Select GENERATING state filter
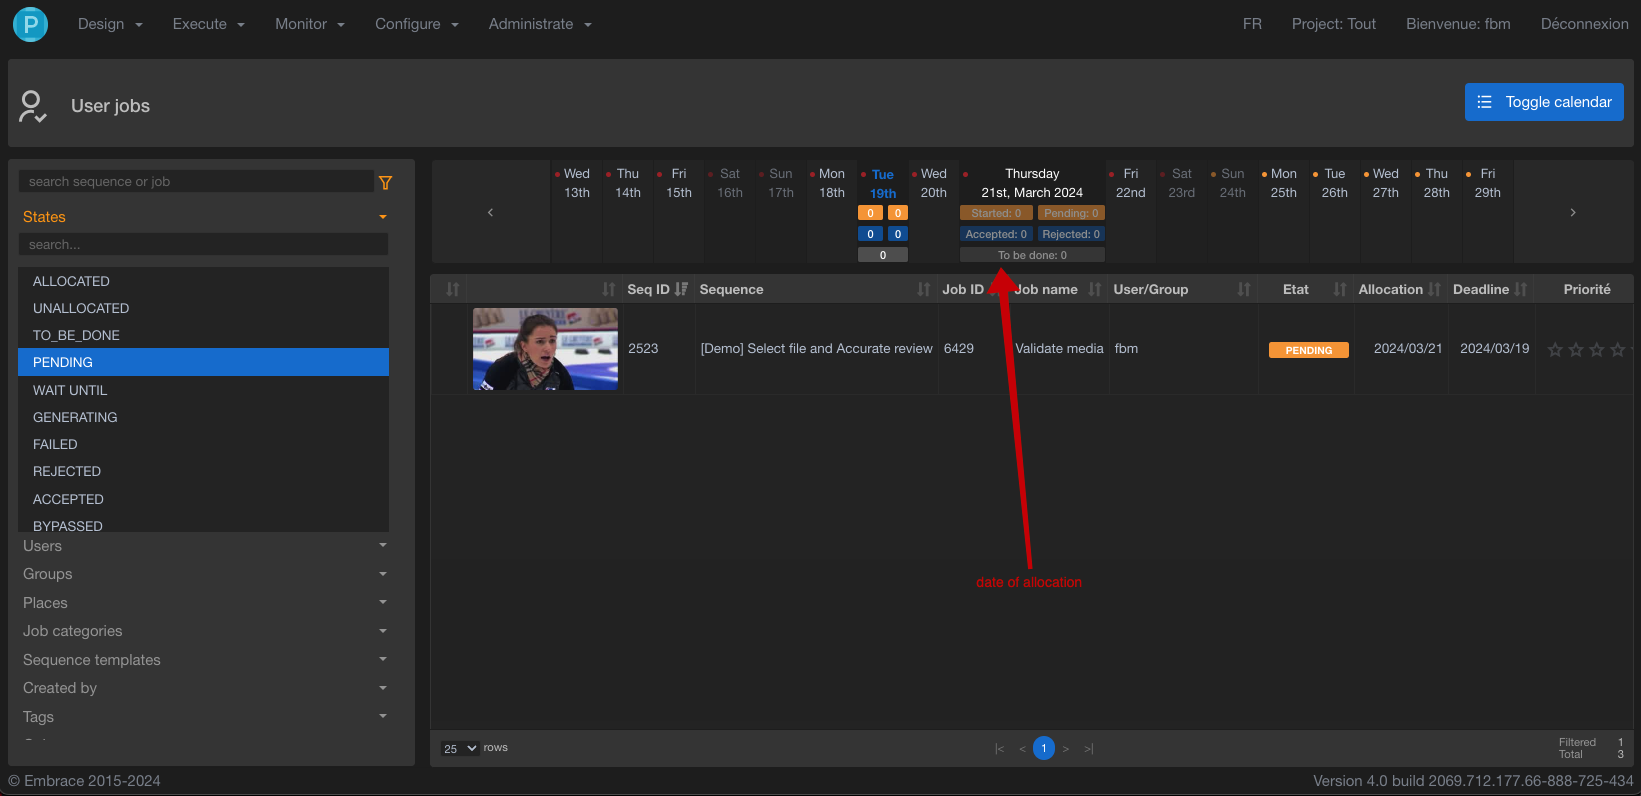This screenshot has width=1641, height=796. click(203, 417)
